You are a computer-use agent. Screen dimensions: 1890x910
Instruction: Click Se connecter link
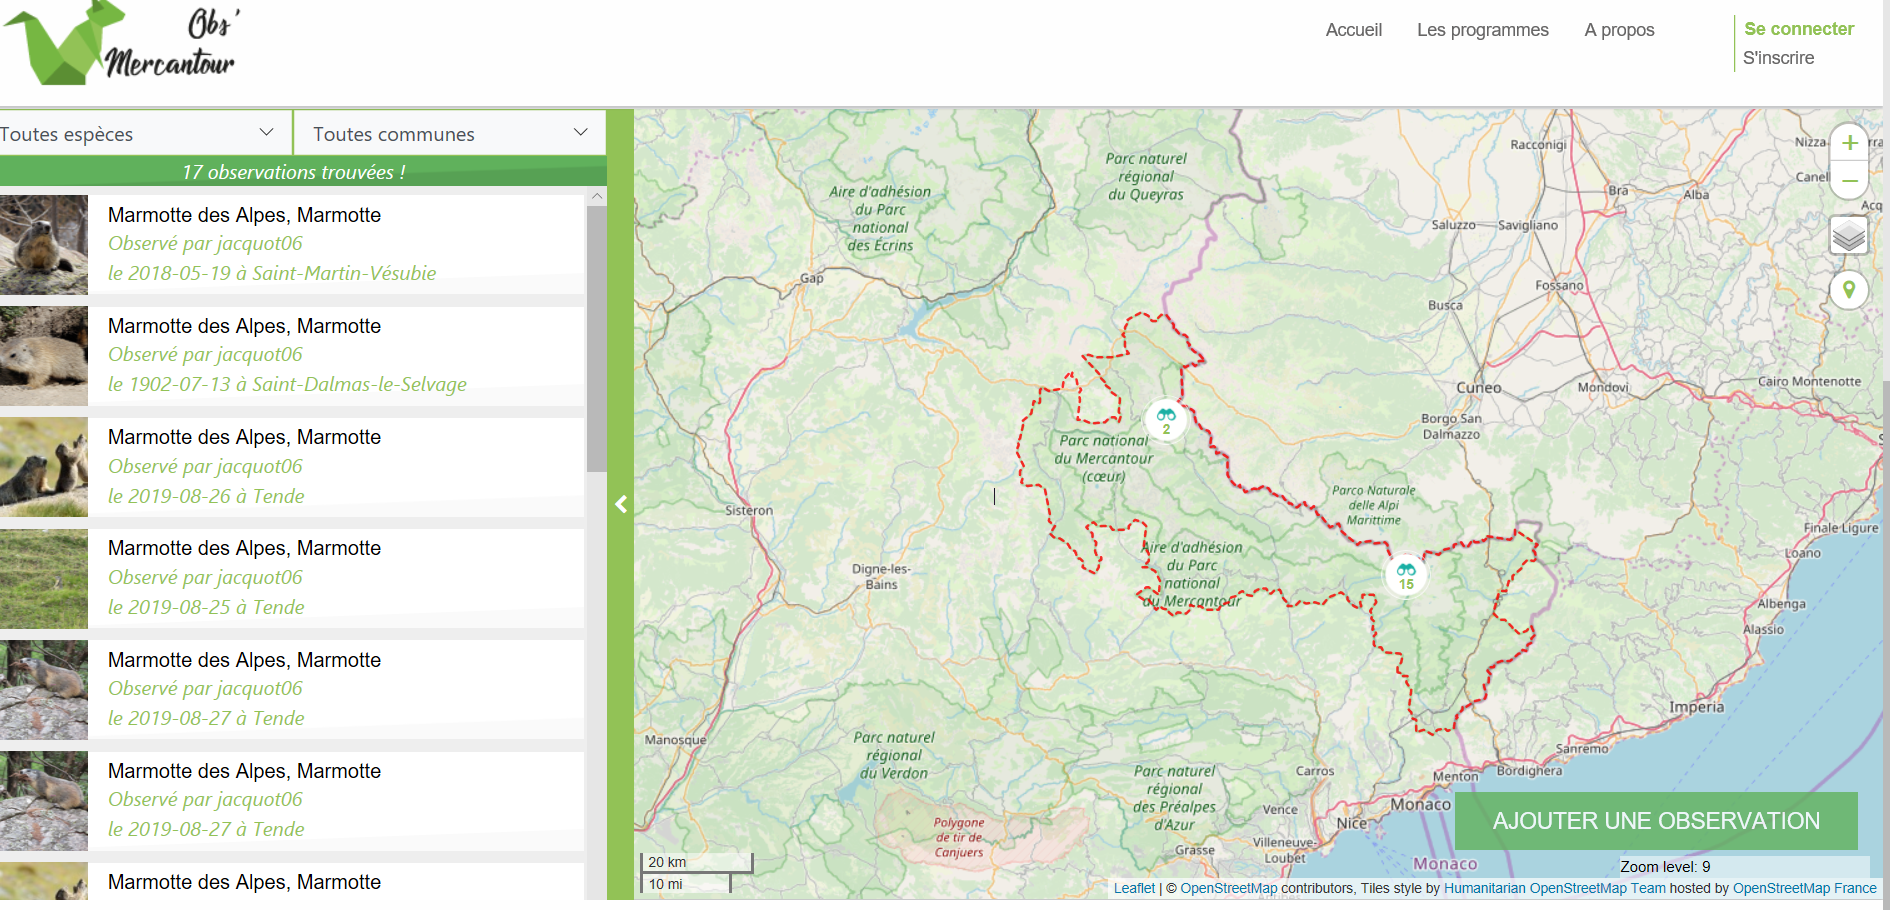pos(1799,29)
